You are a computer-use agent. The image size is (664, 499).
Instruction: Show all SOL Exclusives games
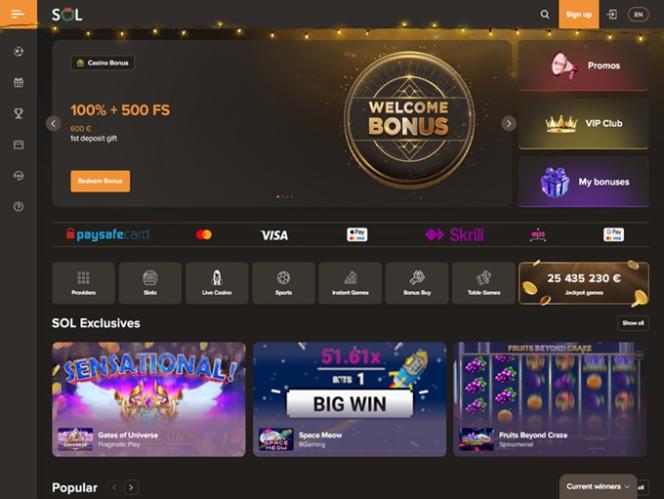(633, 323)
